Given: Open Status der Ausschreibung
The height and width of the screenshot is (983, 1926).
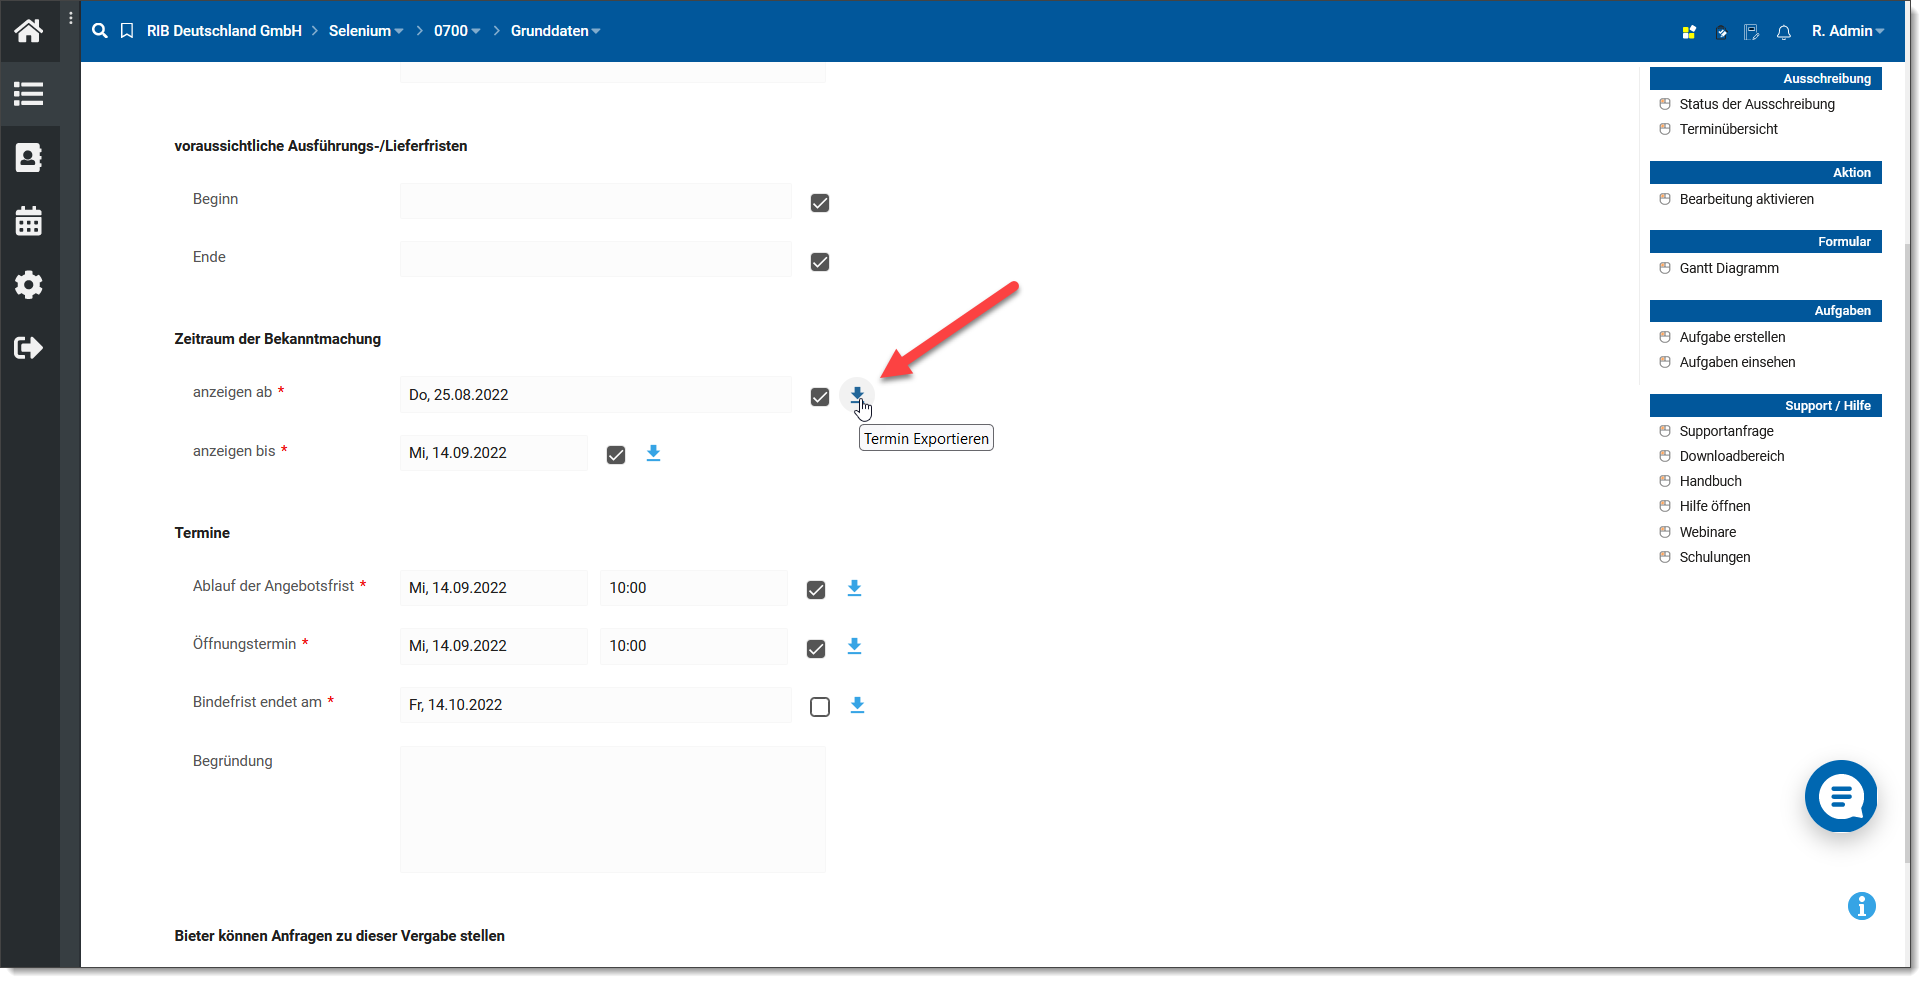Looking at the screenshot, I should point(1757,104).
